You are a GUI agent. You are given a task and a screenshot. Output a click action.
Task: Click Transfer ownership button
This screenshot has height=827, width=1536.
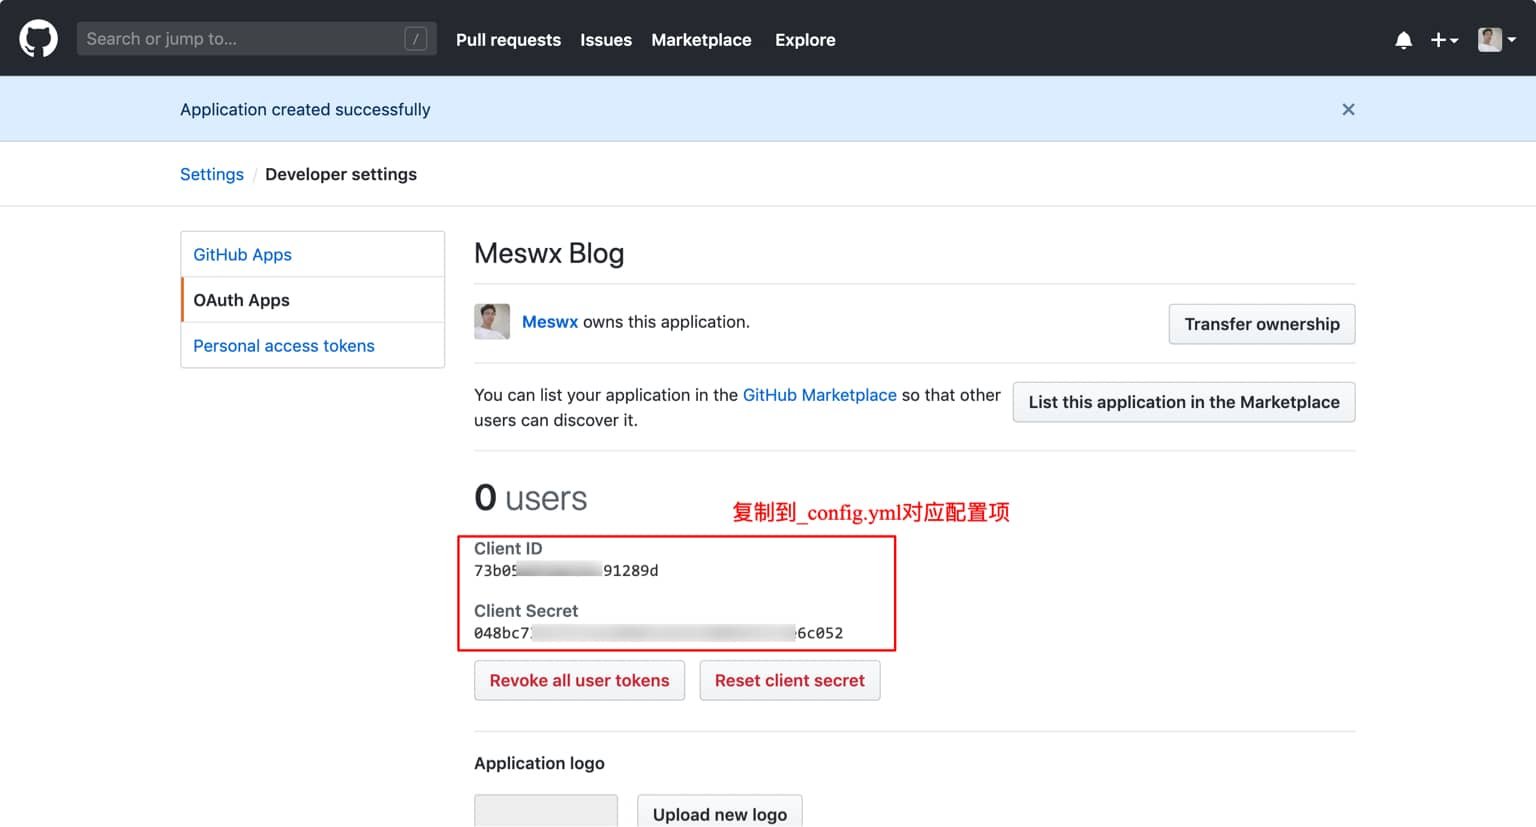[1262, 324]
